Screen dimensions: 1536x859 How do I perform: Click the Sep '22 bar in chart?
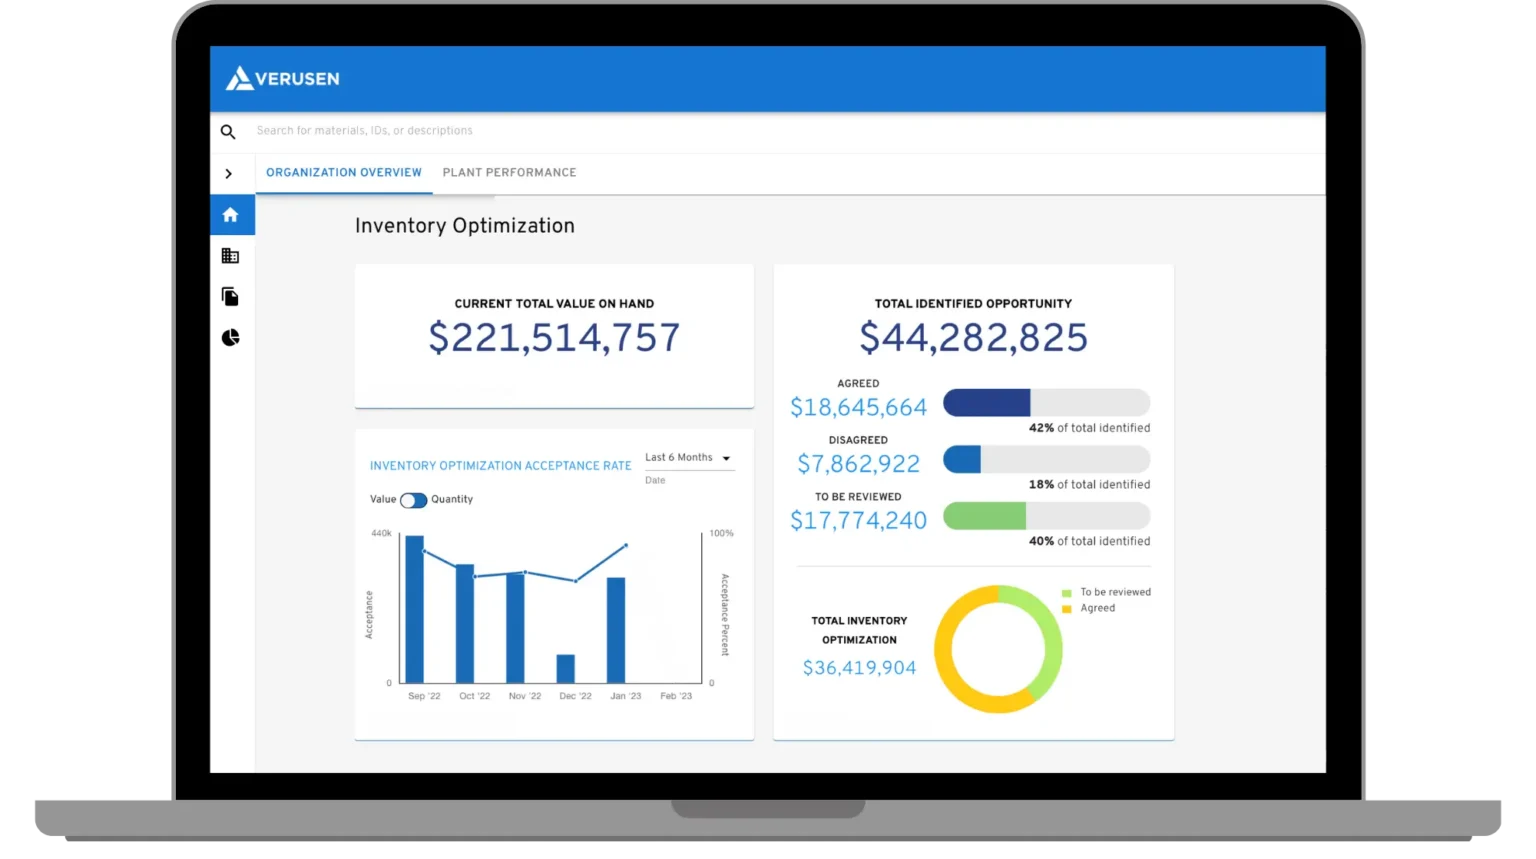(414, 609)
